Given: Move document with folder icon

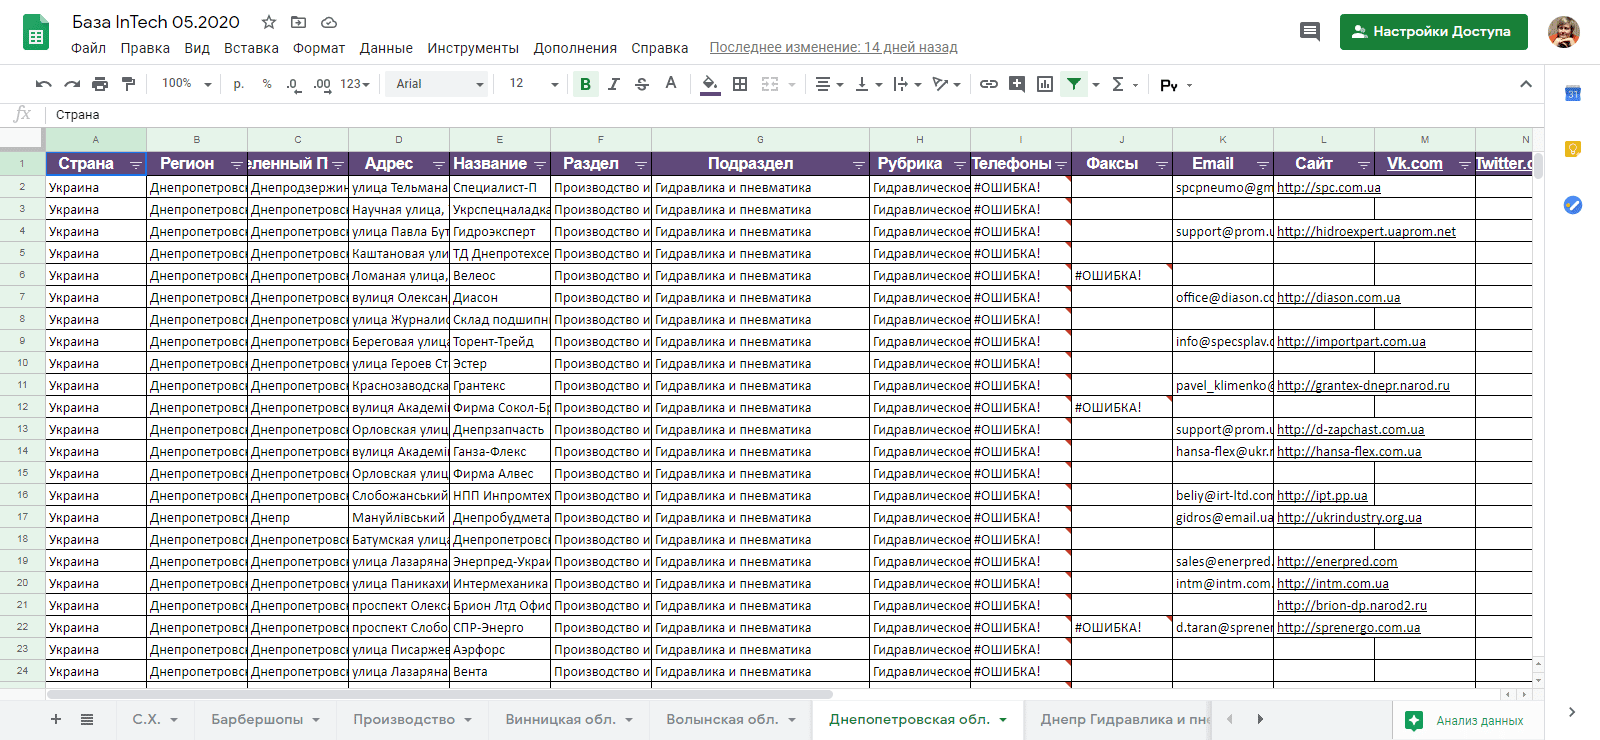Looking at the screenshot, I should click(x=298, y=22).
